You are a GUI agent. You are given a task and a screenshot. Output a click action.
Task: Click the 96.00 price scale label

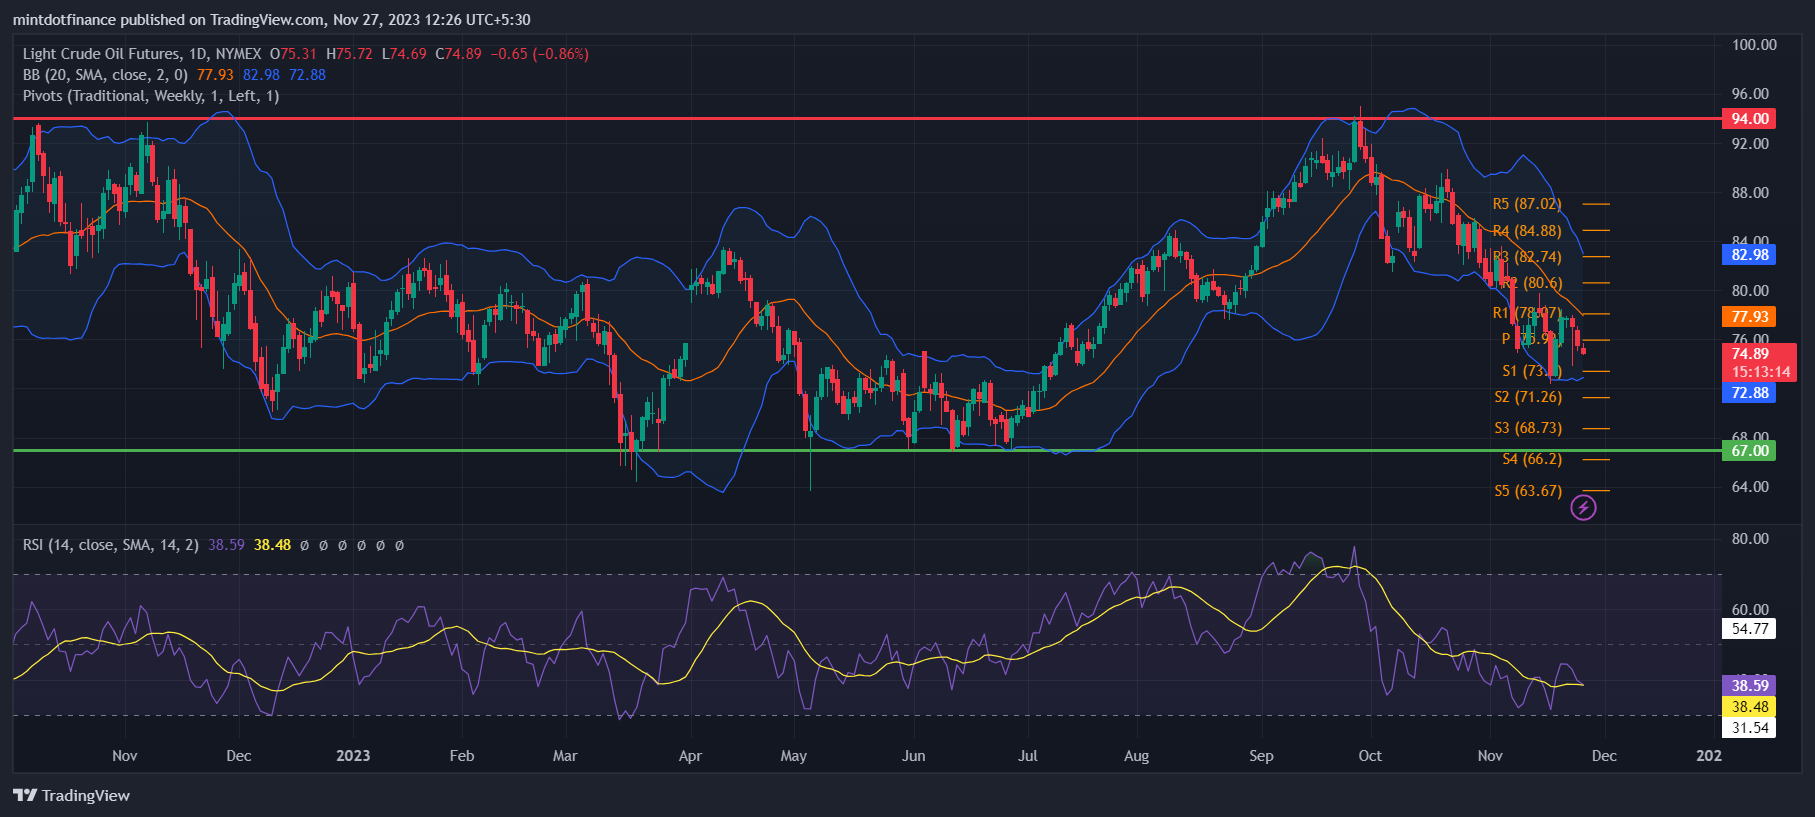1750,94
